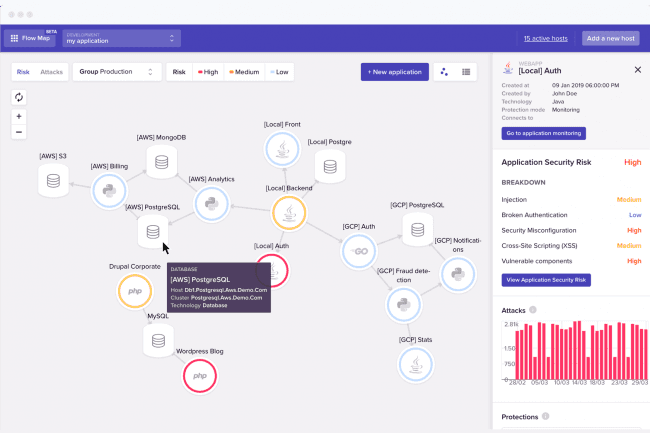Select the [AWS] MongoDB database node
The height and width of the screenshot is (433, 650).
[x=162, y=162]
